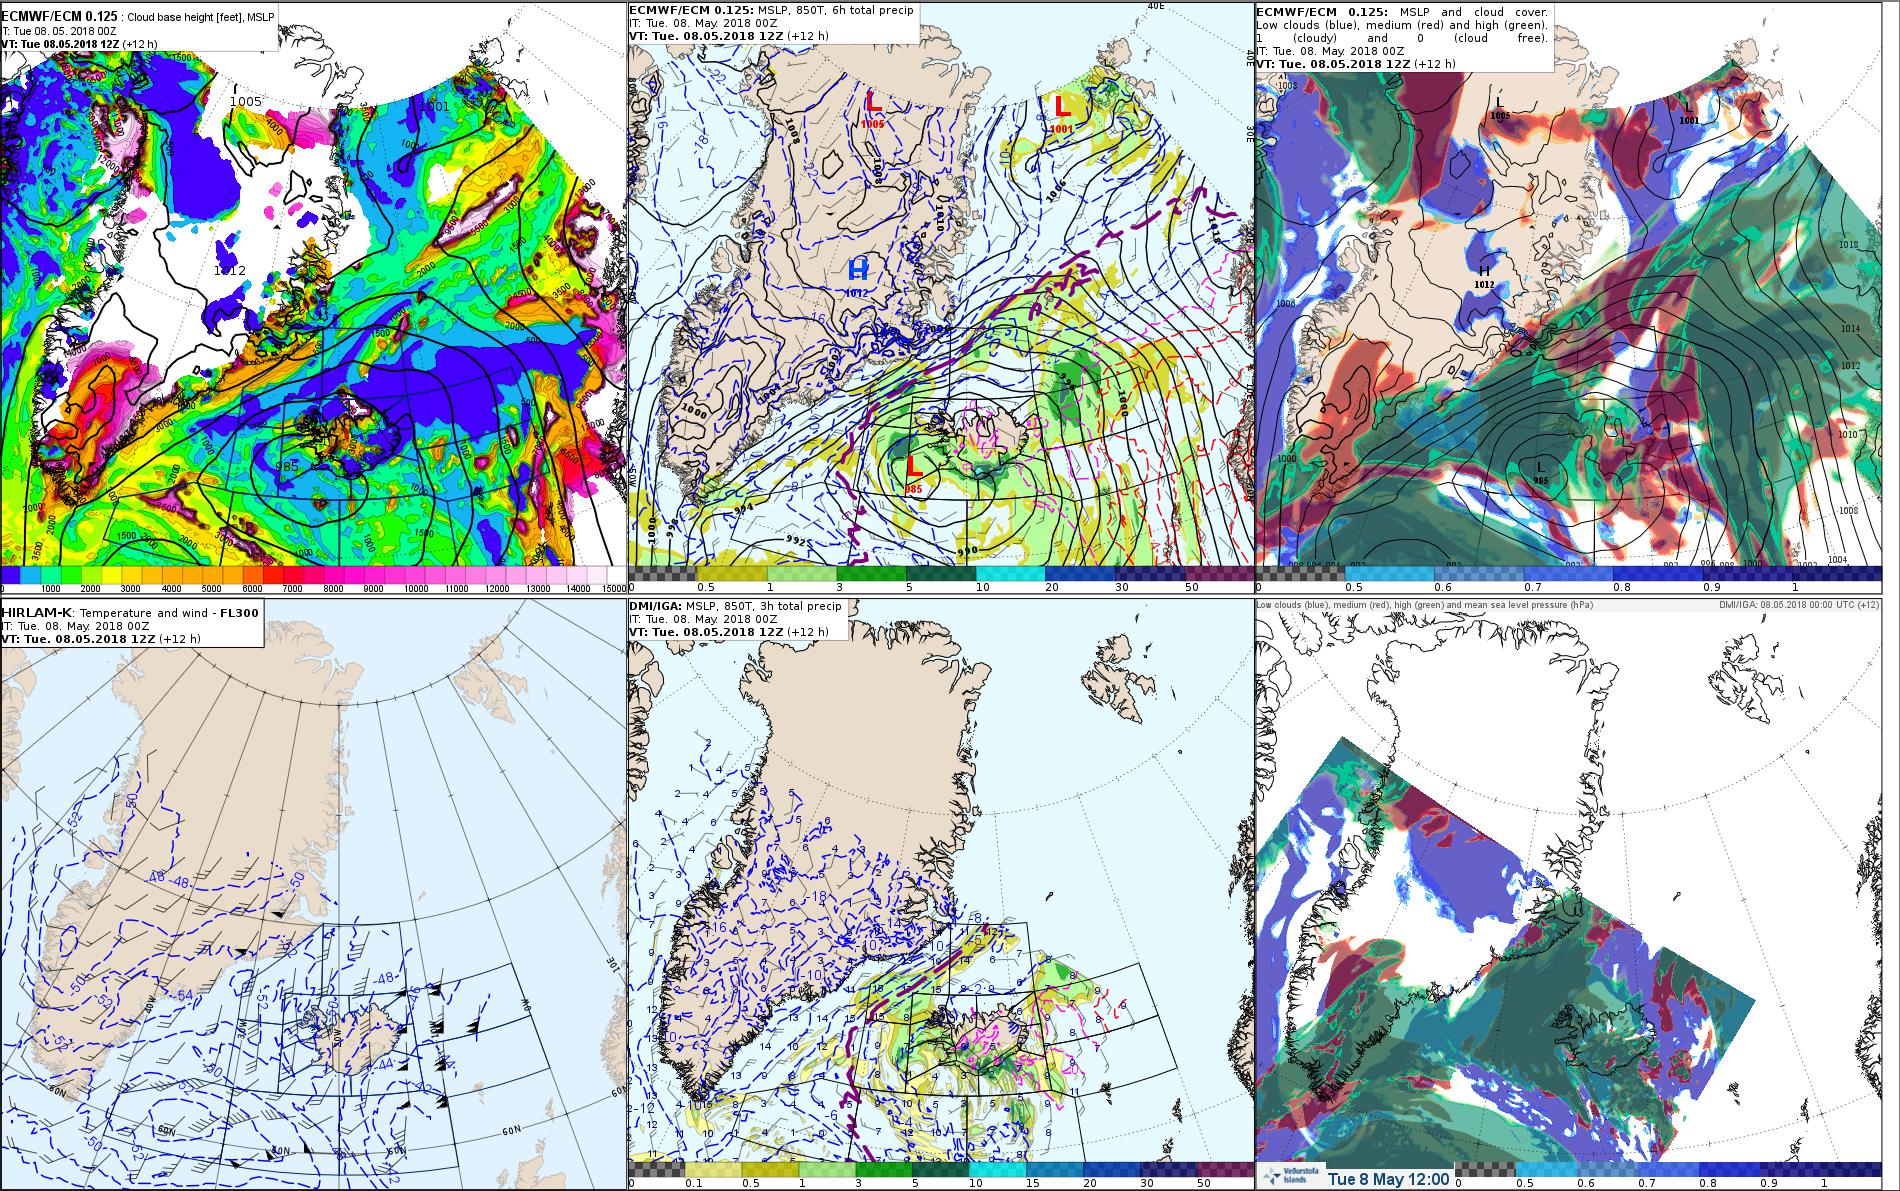Select 'DMI/IGA: MSLP, 850T, 3h total precip' title
Screen dimensions: 1900x1191
coord(736,606)
